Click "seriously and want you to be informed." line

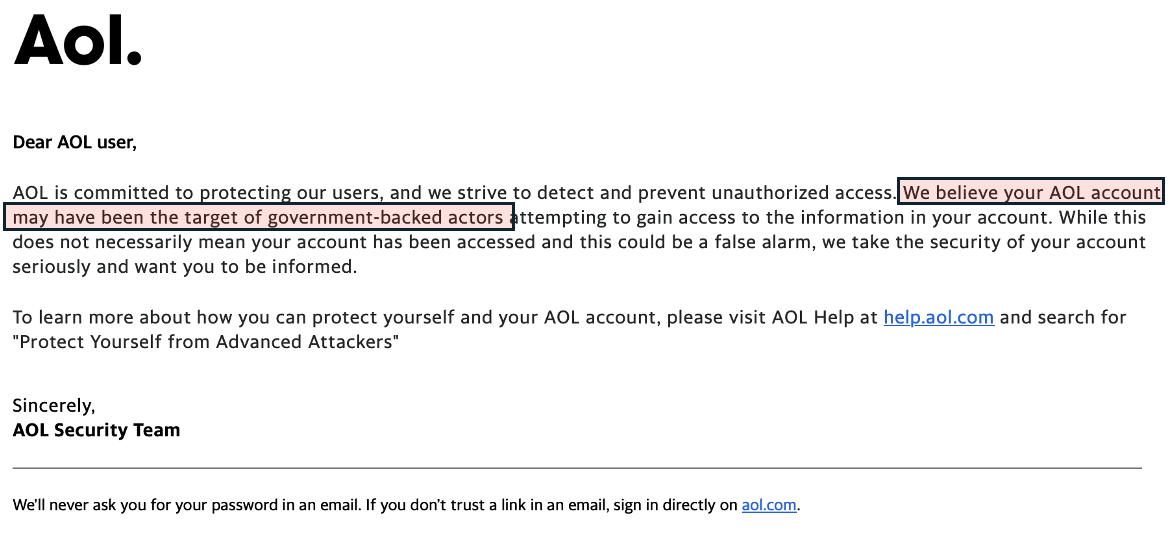184,267
